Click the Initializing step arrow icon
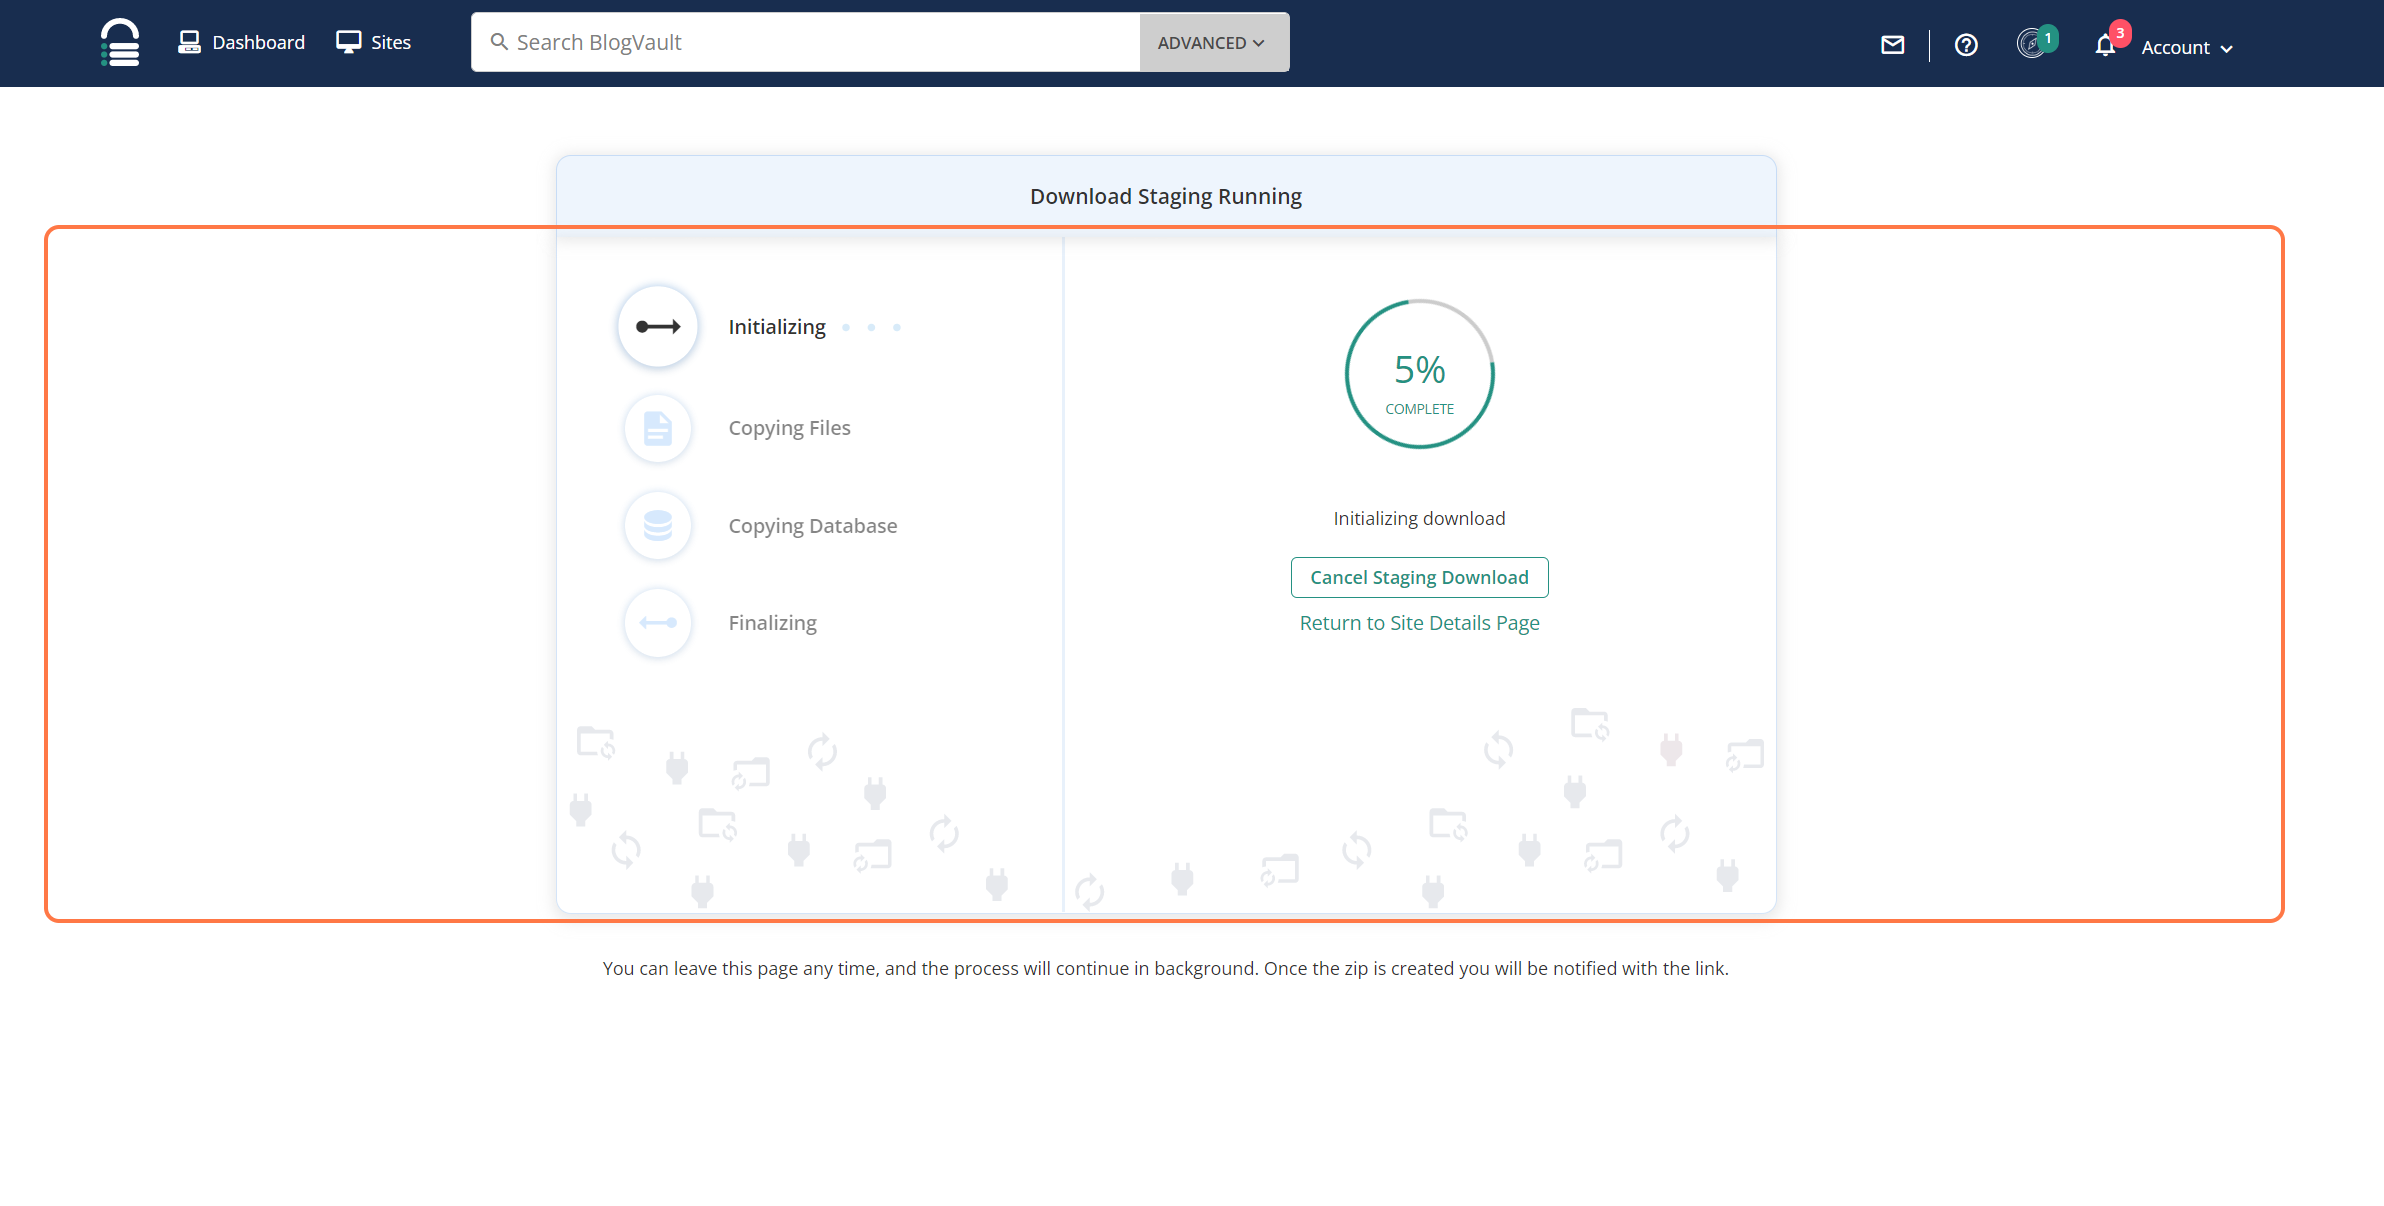 (x=658, y=327)
